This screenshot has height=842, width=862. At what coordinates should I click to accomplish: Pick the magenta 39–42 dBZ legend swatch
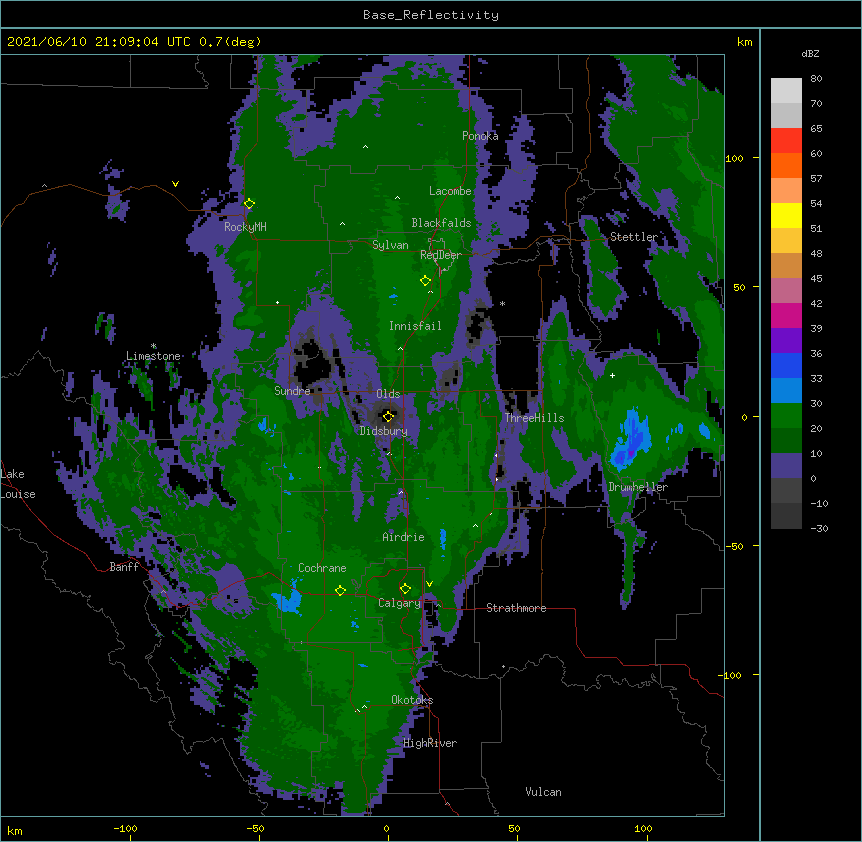click(786, 315)
